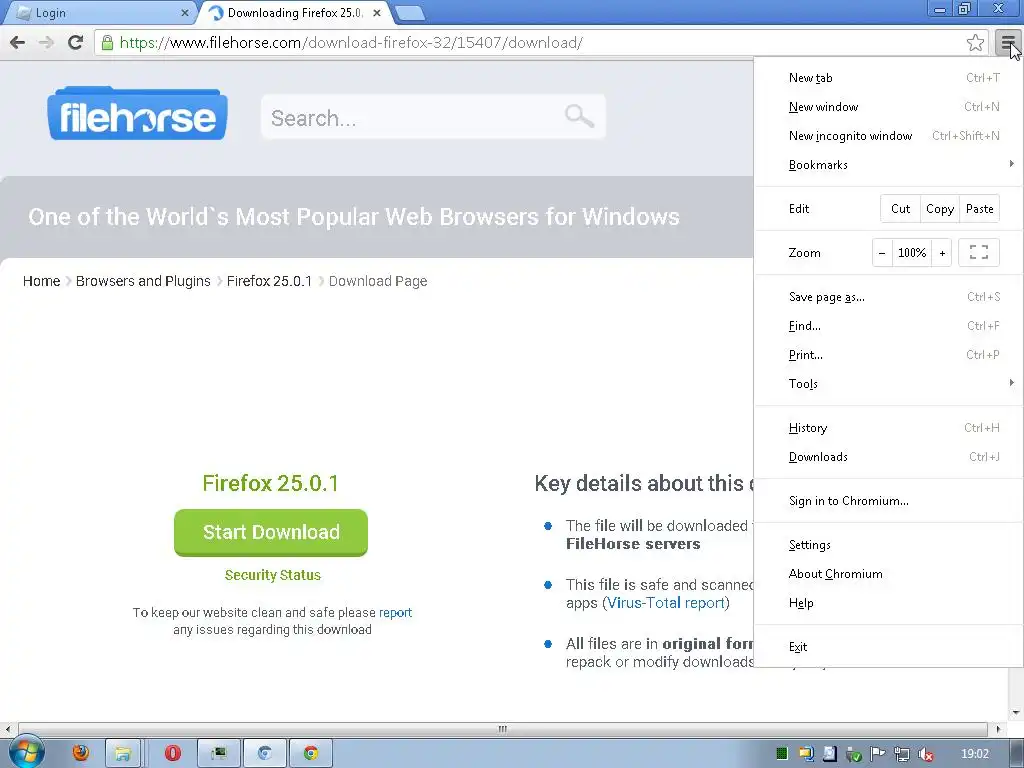Image resolution: width=1024 pixels, height=768 pixels.
Task: Open the taskbar clock showing 19:02
Action: click(975, 754)
